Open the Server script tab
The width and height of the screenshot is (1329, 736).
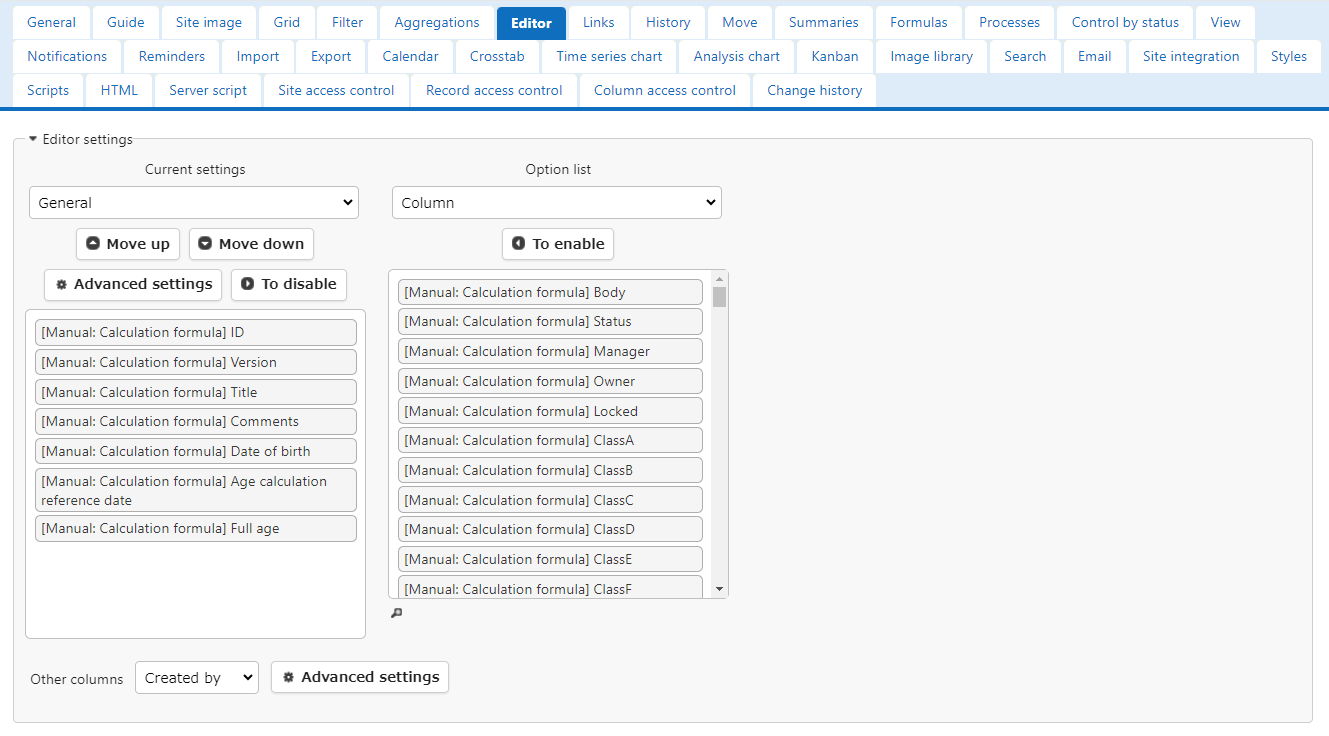(x=208, y=90)
